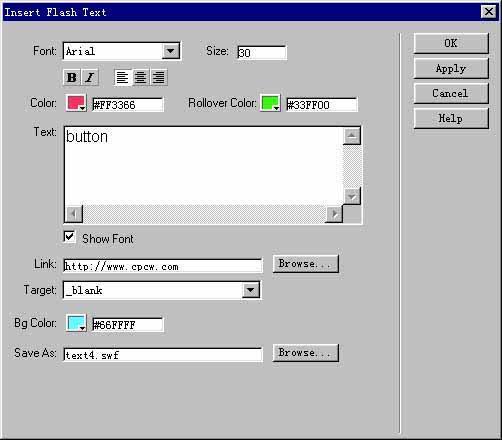
Task: Open the Bg Color swatch picker
Action: click(76, 323)
